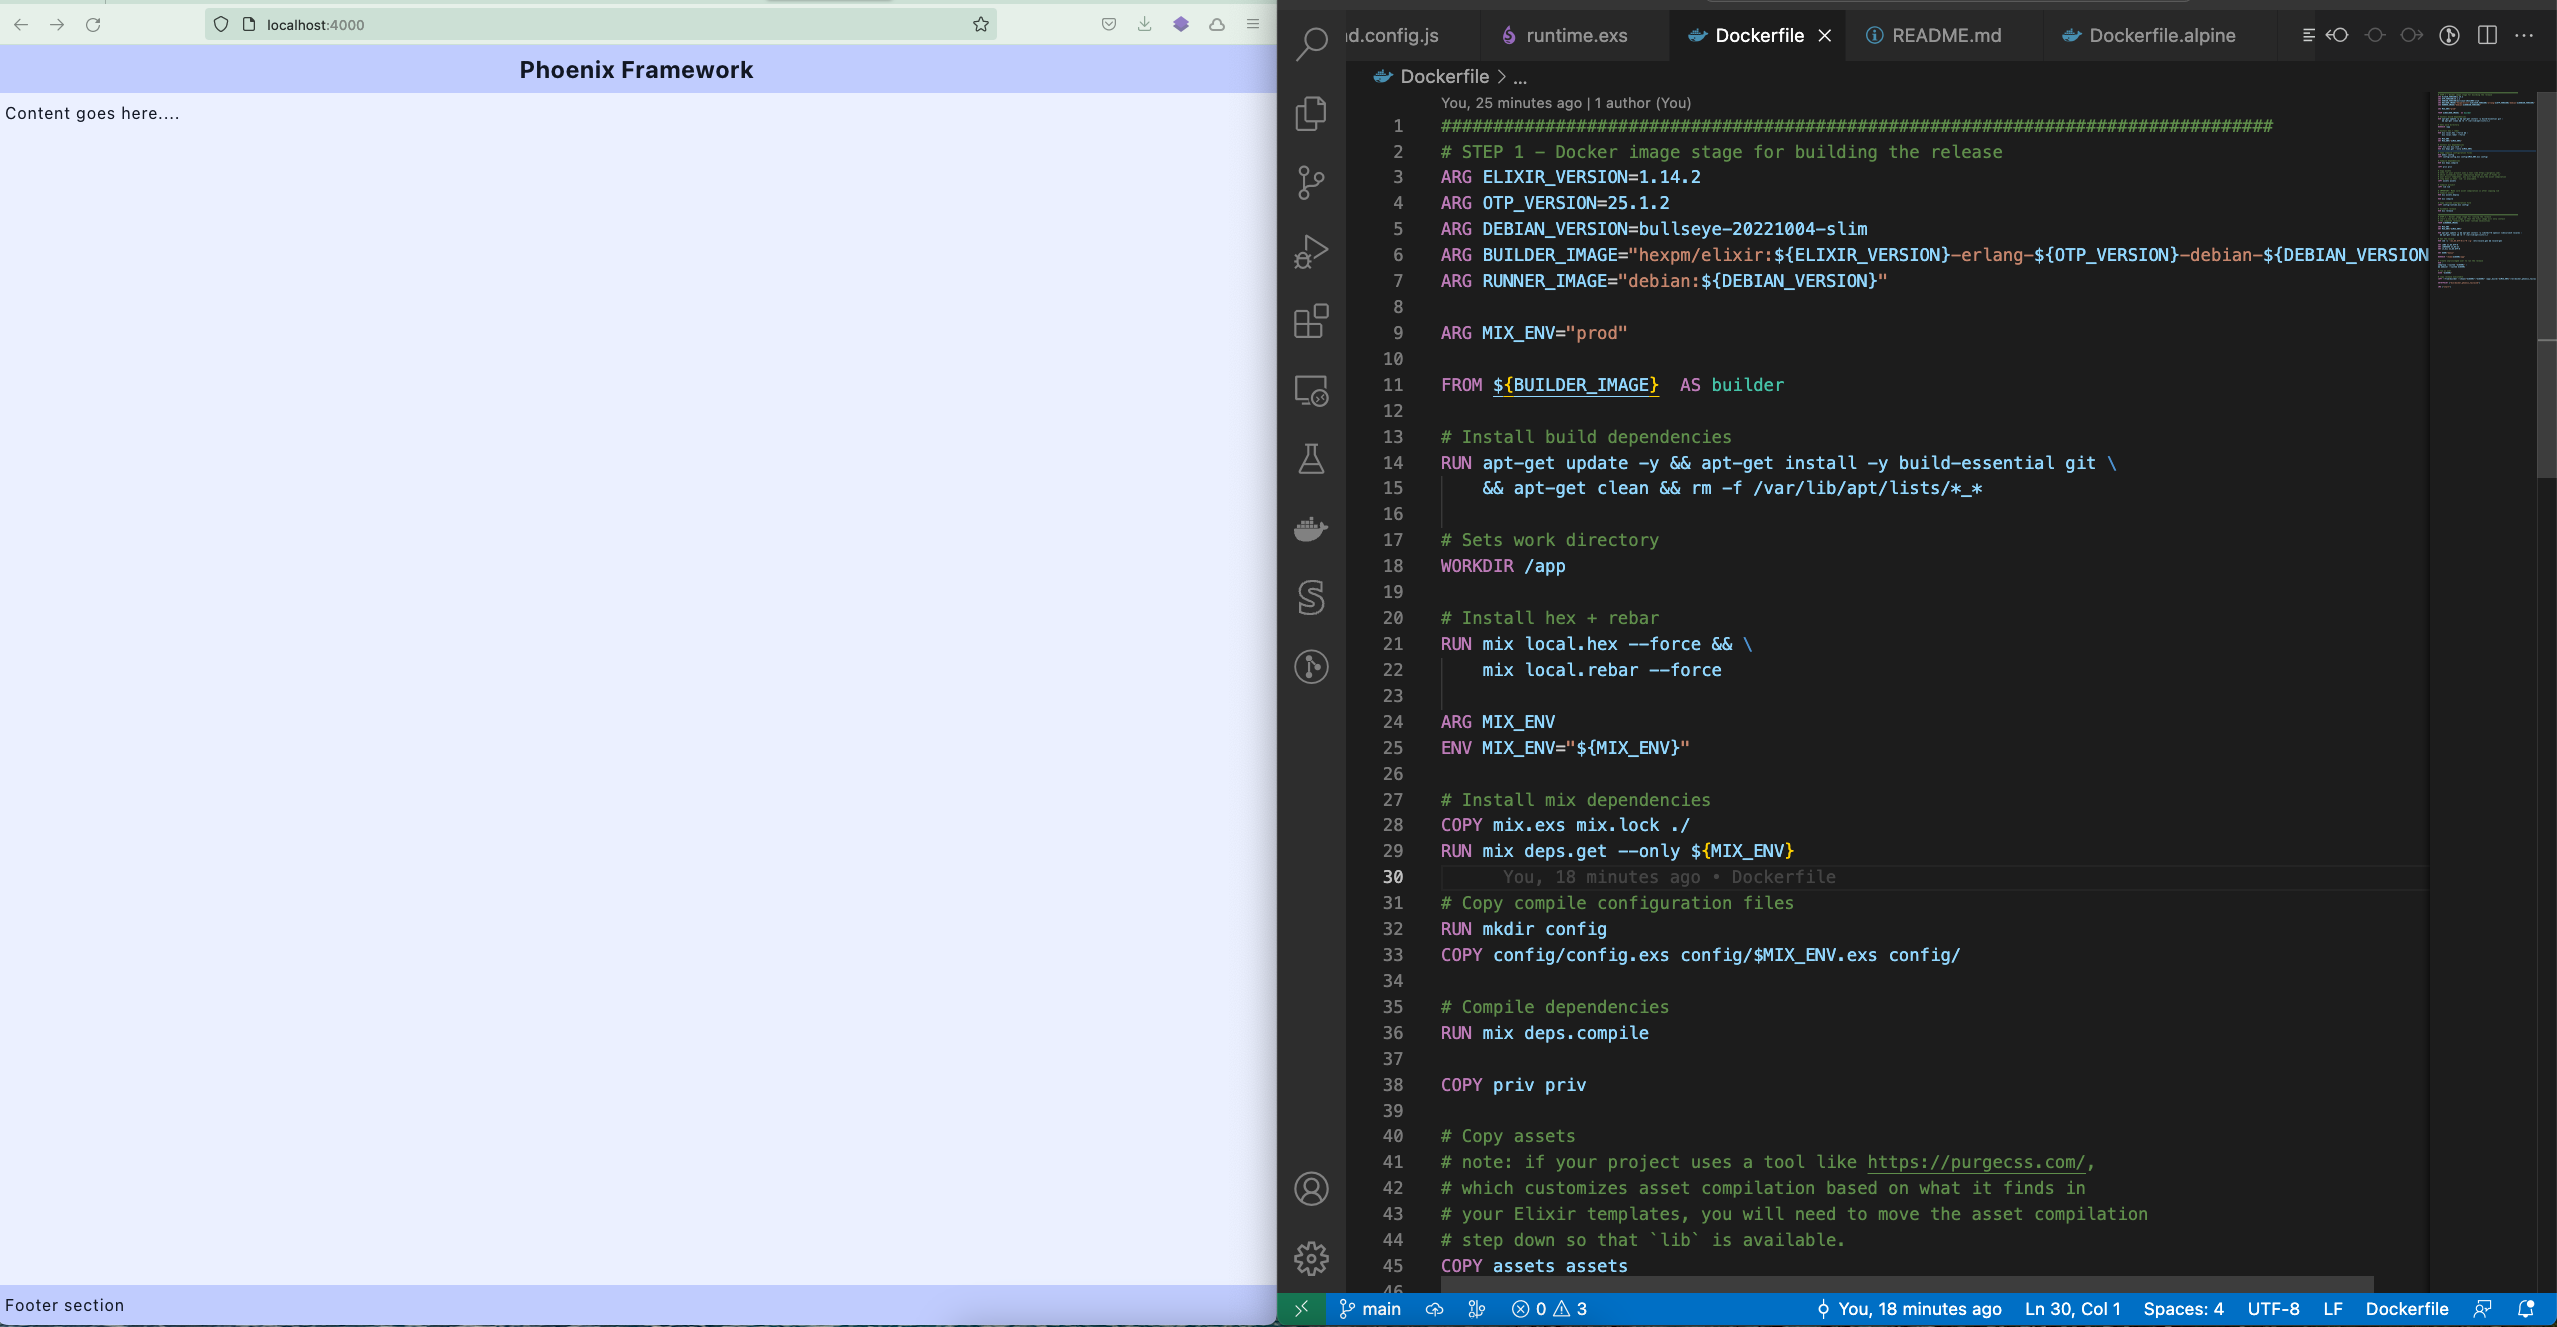Click the blame text You, 18 minutes ago in the status bar

click(1910, 1309)
